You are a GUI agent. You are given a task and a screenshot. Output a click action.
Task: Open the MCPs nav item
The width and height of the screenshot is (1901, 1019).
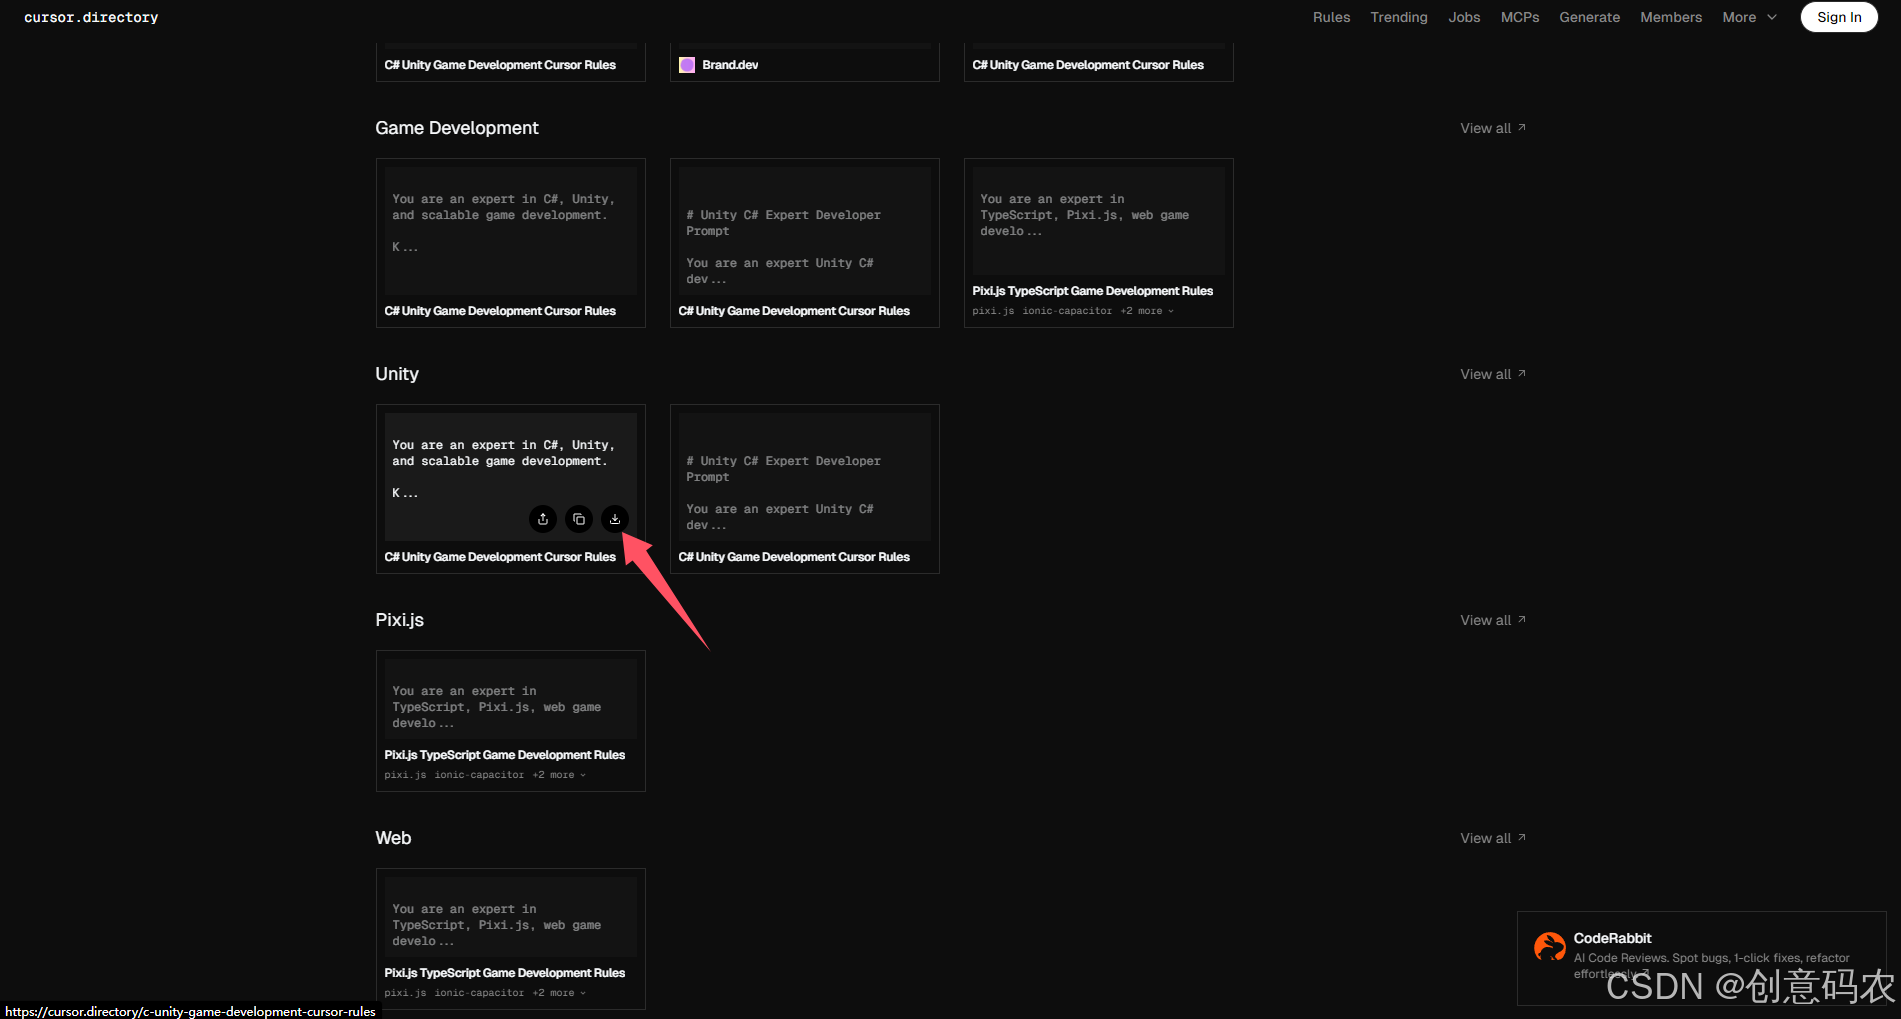click(x=1520, y=17)
